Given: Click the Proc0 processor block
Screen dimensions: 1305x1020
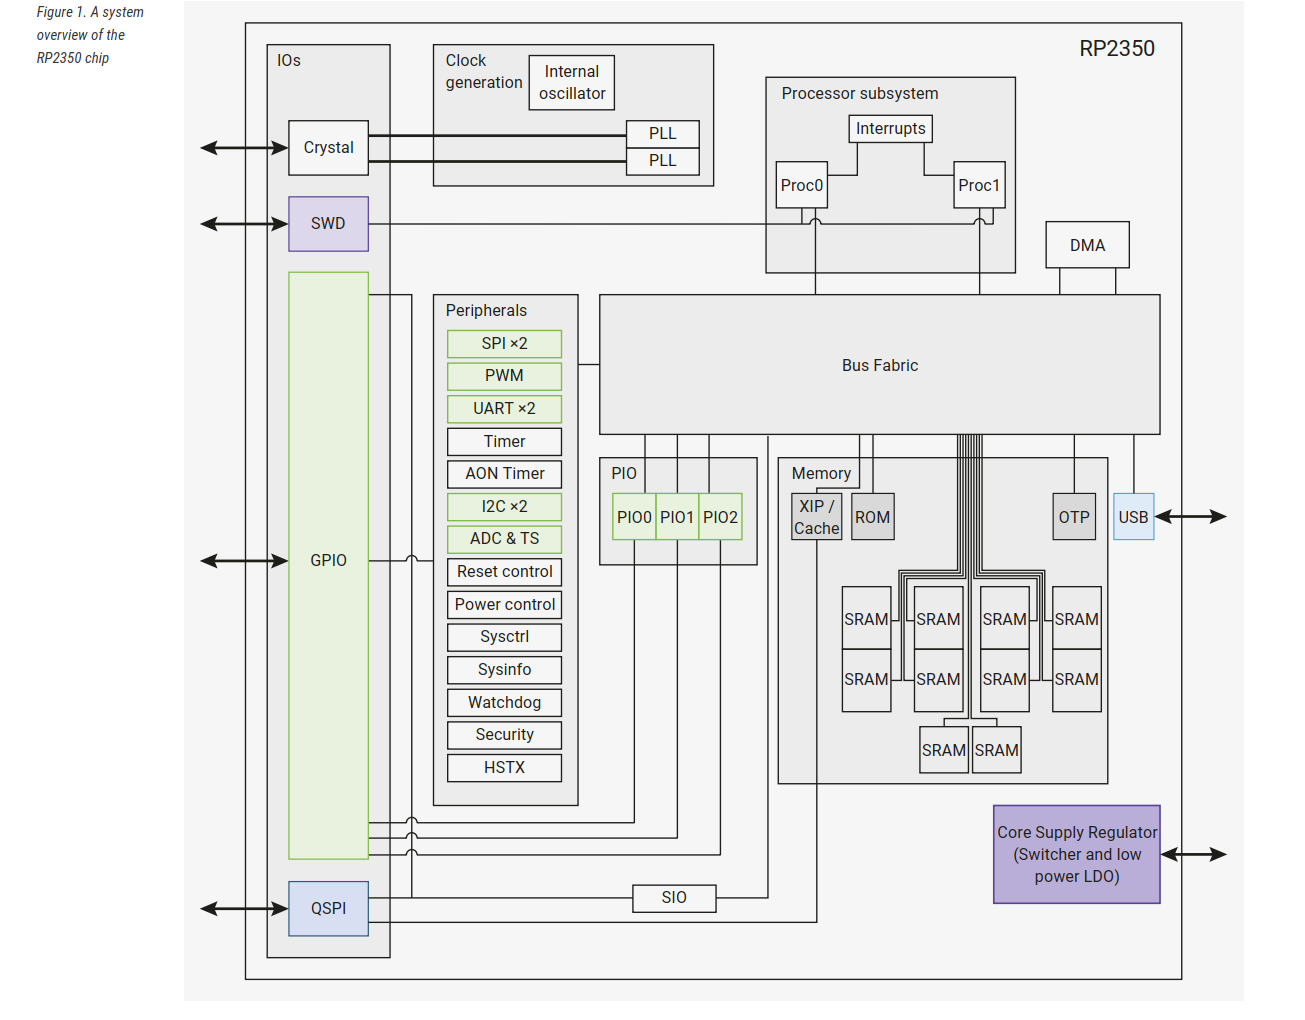Looking at the screenshot, I should coord(801,185).
